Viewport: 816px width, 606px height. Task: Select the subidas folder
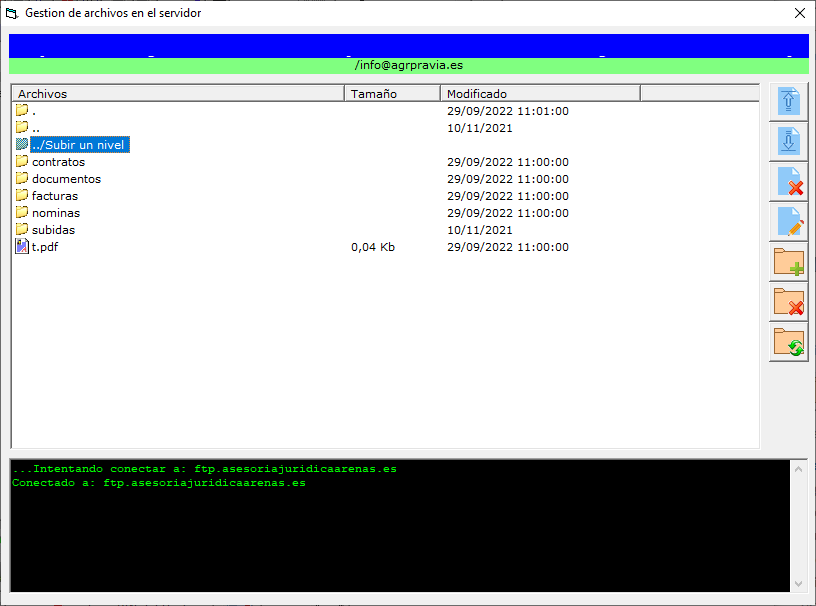pos(53,230)
